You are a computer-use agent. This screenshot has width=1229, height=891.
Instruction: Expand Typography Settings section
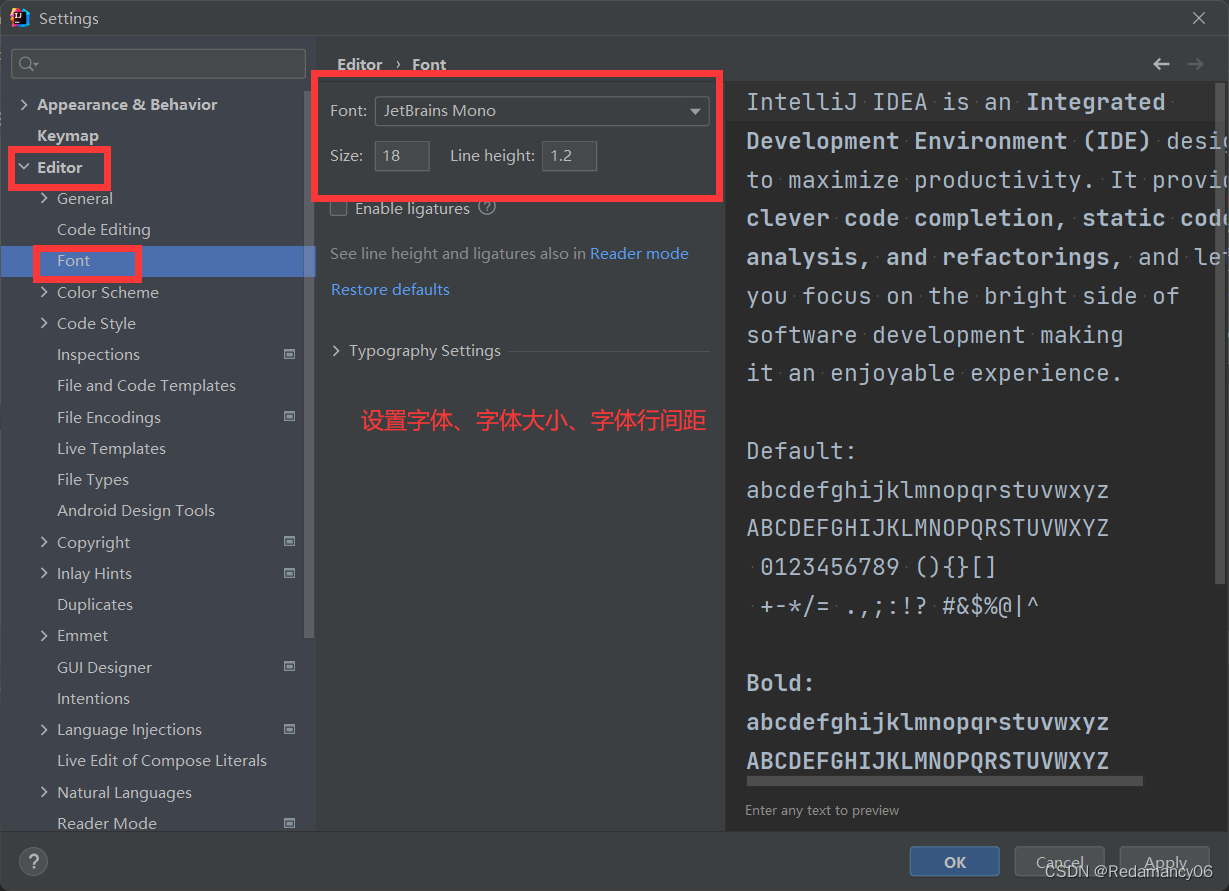click(x=336, y=351)
